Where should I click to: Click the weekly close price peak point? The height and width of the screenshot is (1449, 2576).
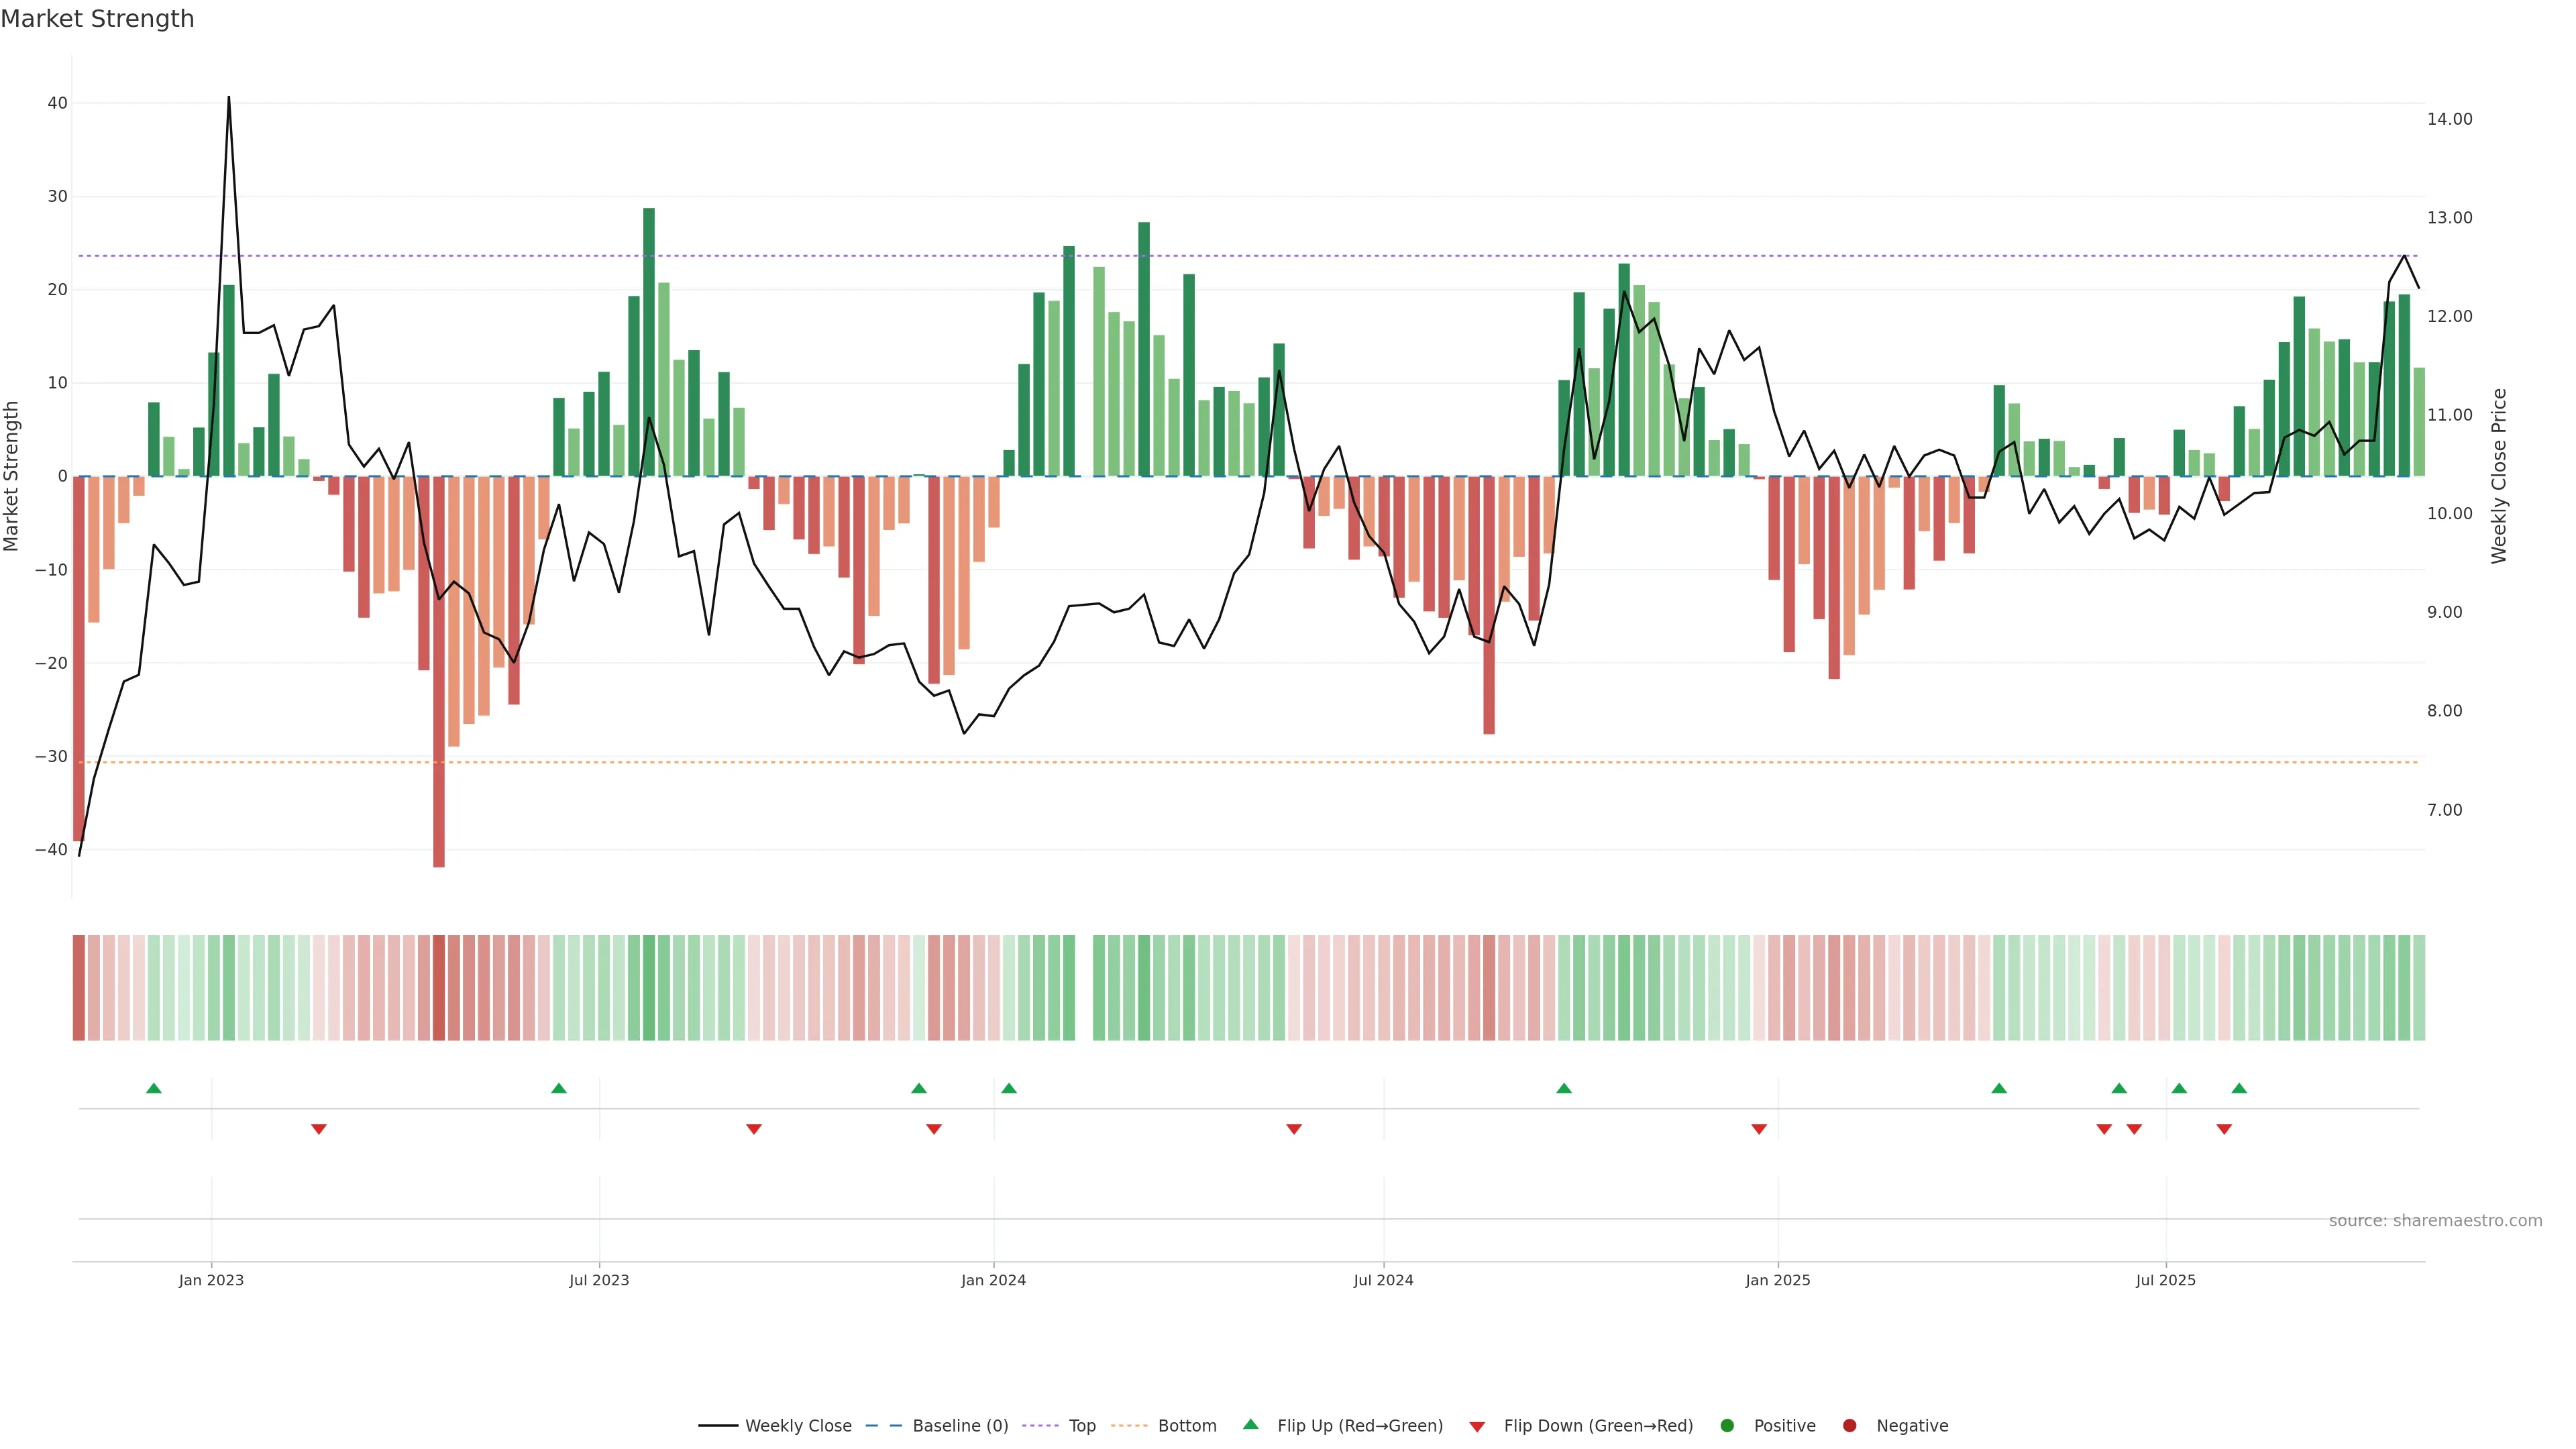(228, 98)
